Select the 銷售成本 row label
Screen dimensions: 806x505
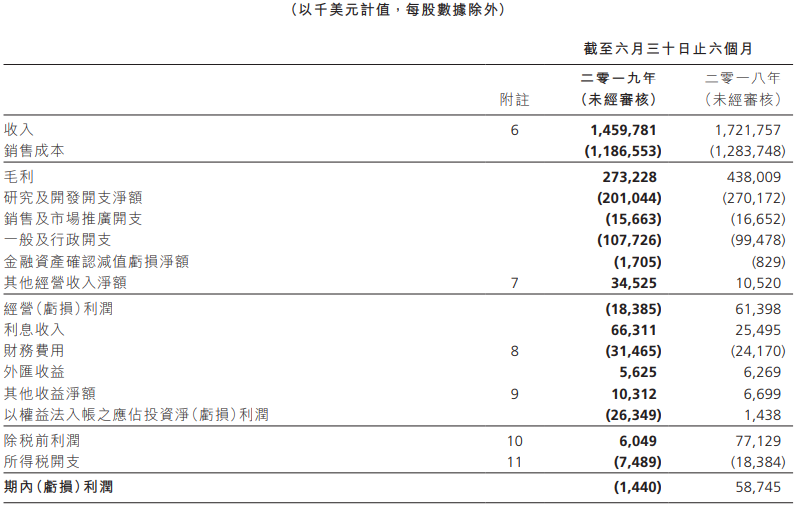coord(34,151)
